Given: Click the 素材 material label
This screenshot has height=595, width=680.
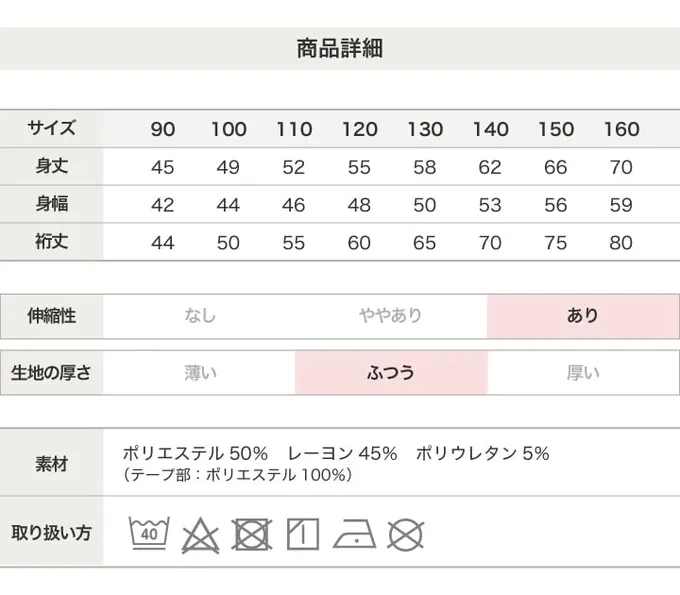Looking at the screenshot, I should tap(51, 464).
